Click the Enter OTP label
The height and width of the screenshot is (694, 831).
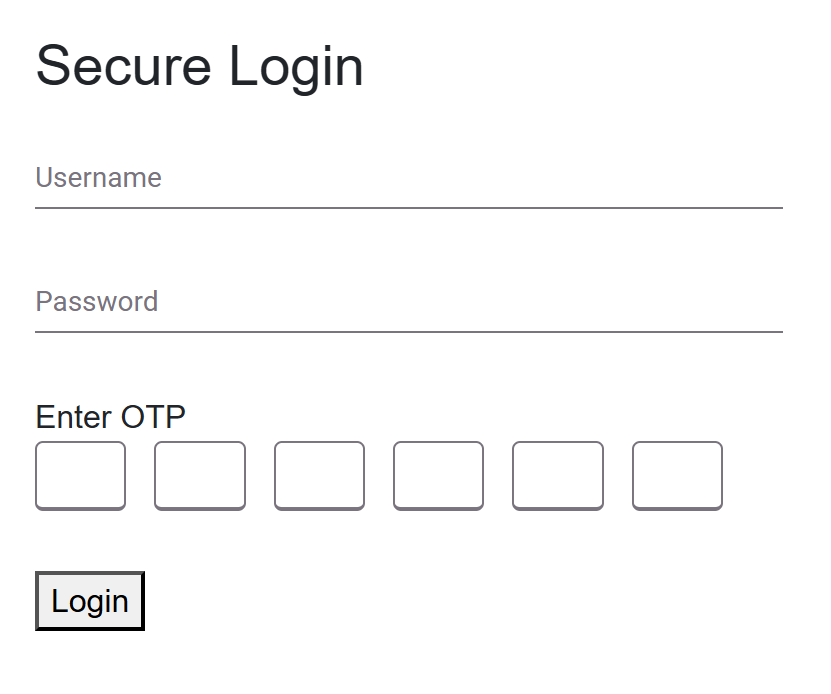(110, 417)
